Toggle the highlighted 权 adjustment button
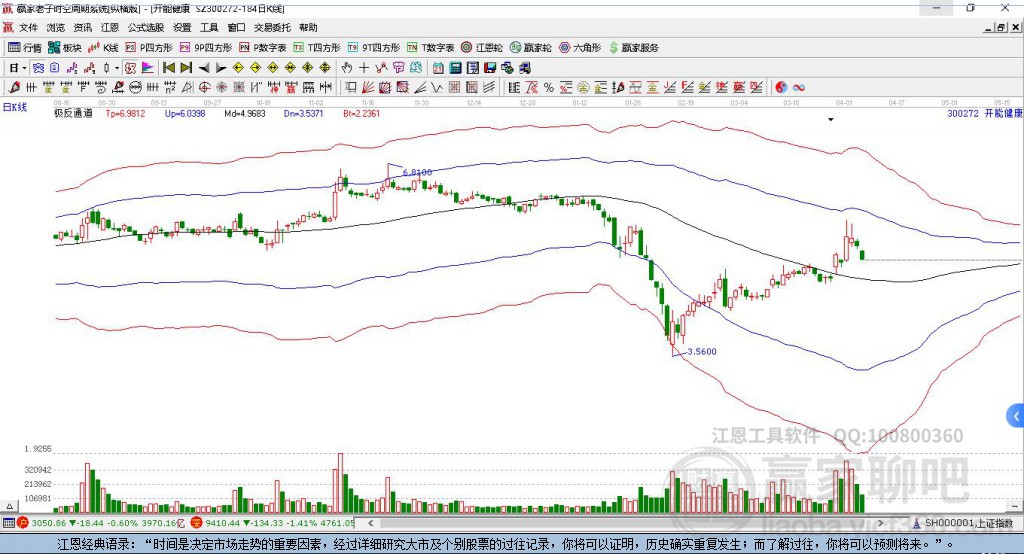Screen dimensions: 1024x554 coord(131,68)
